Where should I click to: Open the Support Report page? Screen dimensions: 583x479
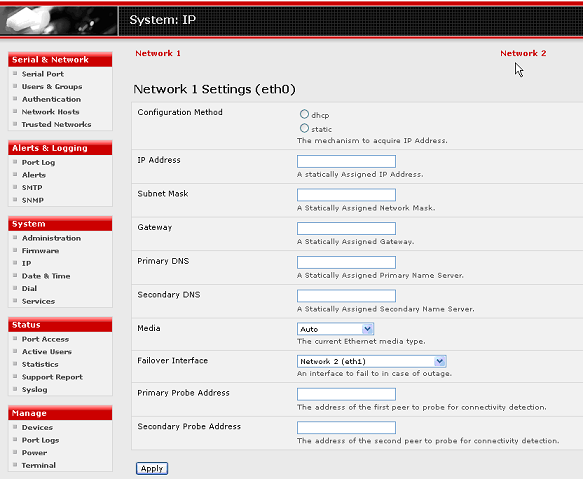52,377
